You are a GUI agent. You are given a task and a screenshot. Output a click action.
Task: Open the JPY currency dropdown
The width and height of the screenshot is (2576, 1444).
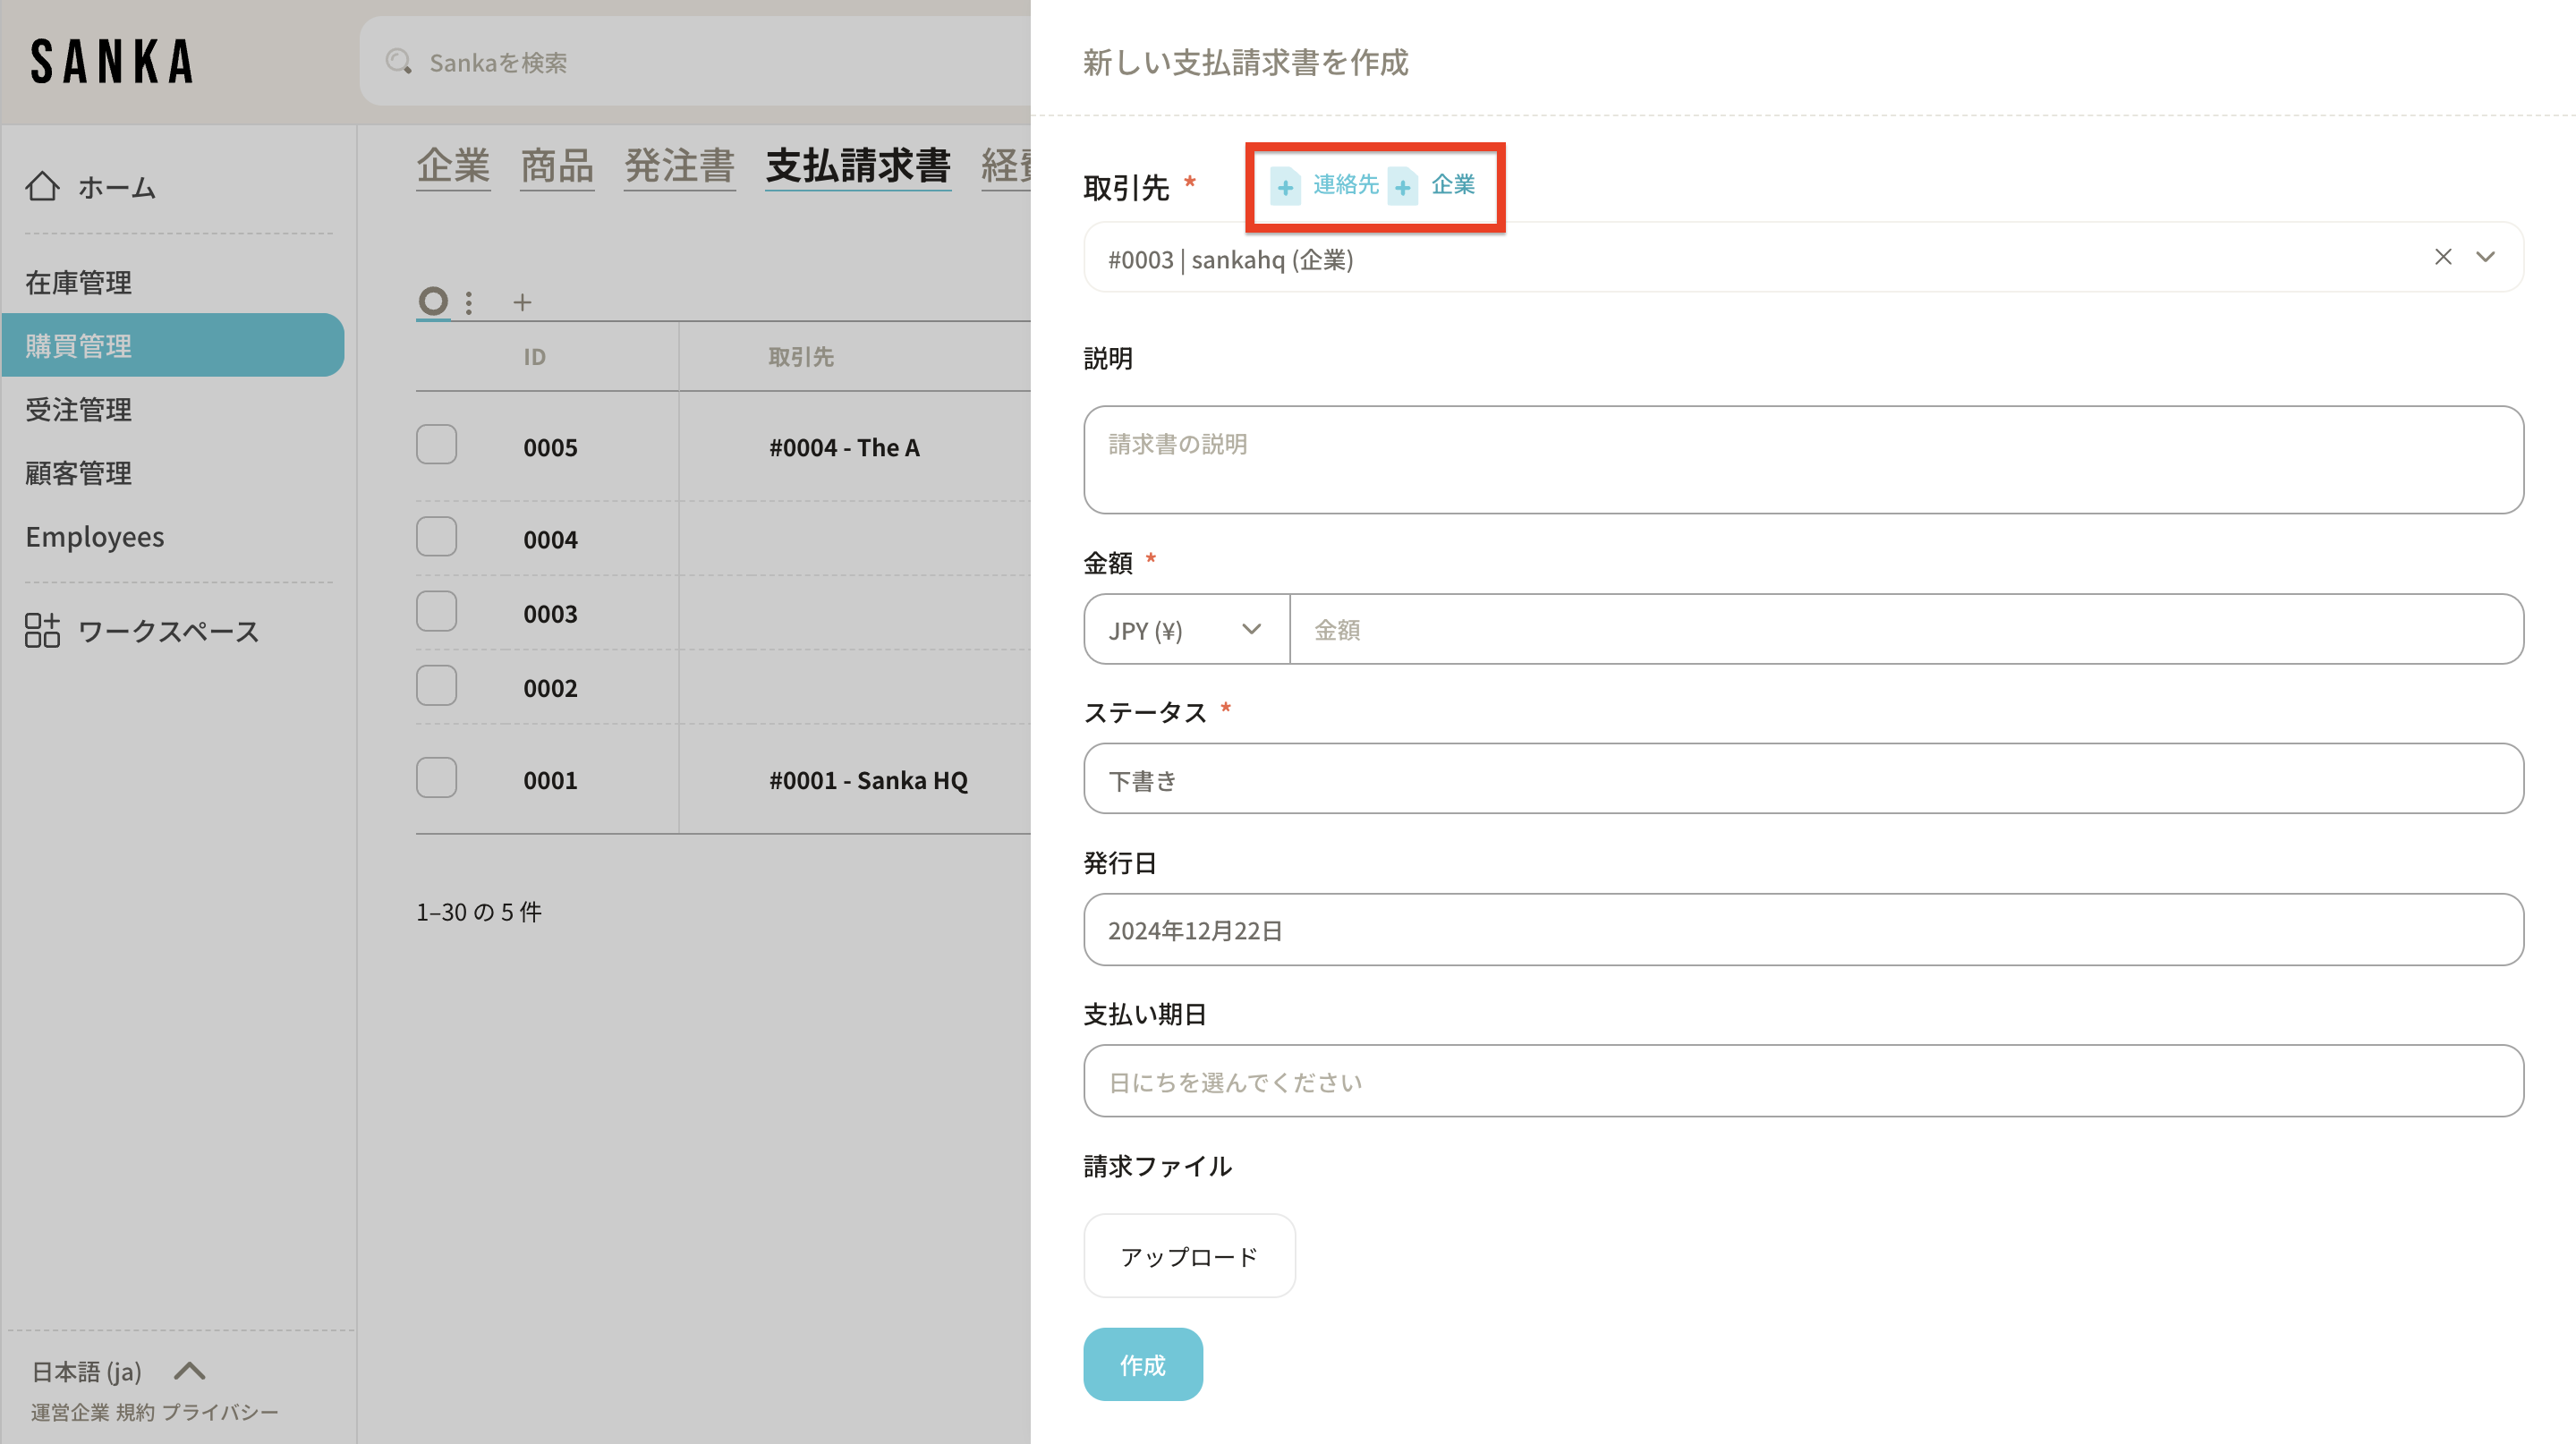tap(1186, 630)
